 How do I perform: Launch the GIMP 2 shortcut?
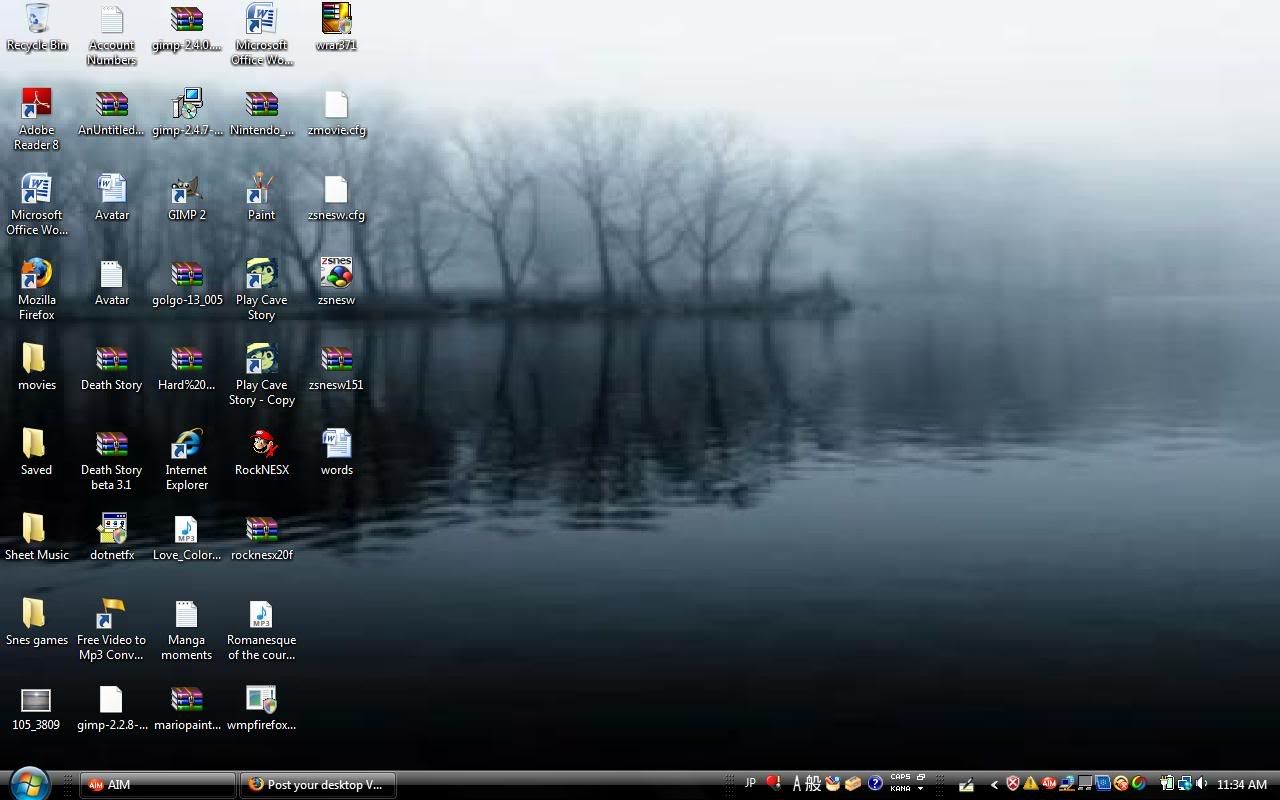click(x=187, y=198)
